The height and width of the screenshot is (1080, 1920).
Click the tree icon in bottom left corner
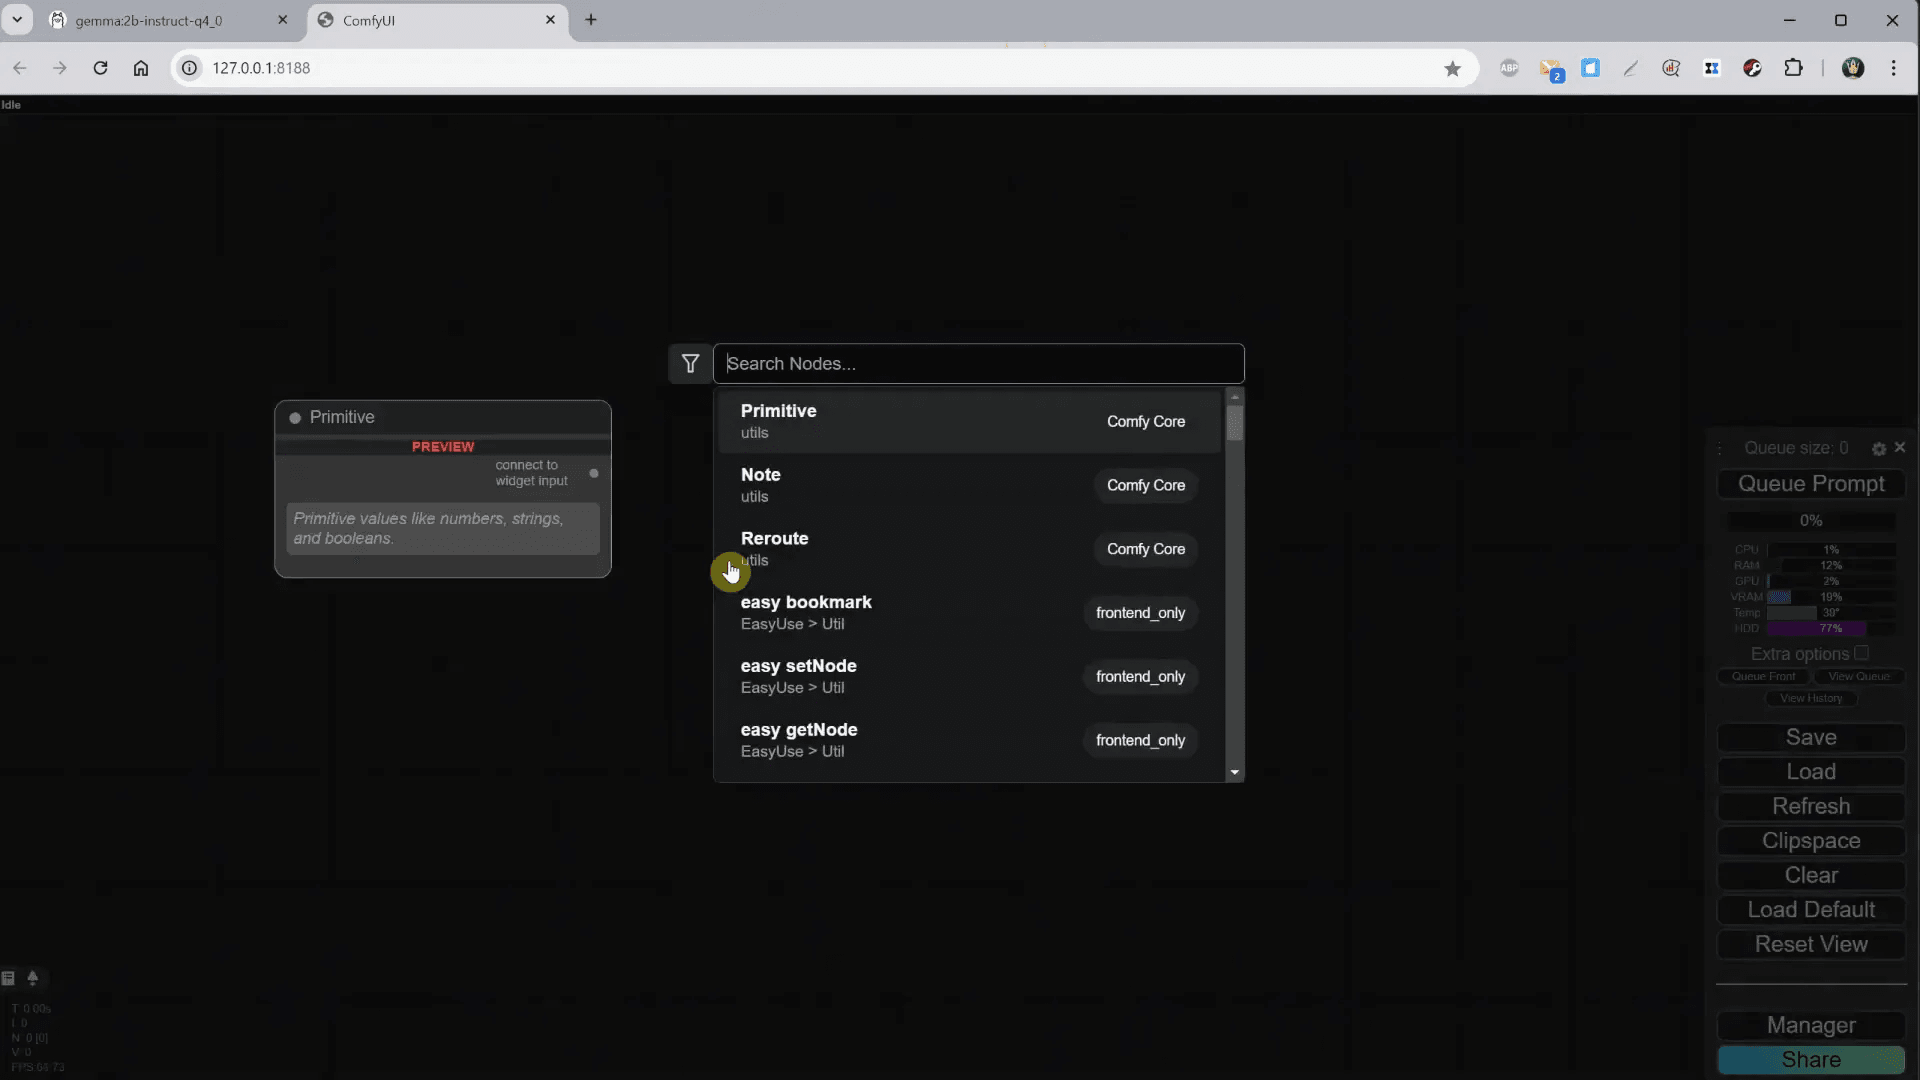(x=33, y=979)
